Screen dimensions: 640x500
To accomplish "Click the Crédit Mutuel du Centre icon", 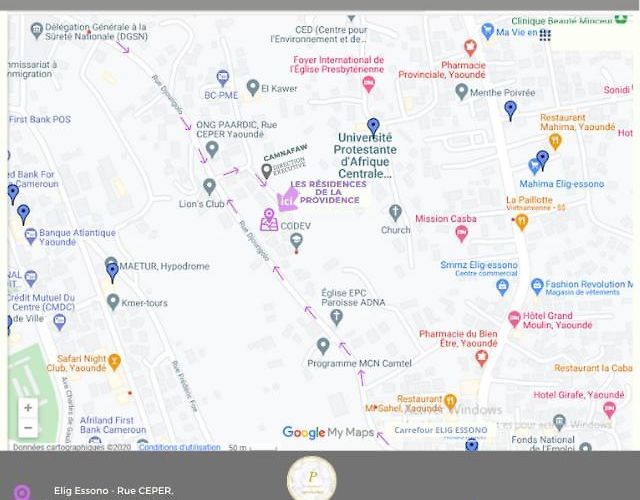I will (60, 322).
